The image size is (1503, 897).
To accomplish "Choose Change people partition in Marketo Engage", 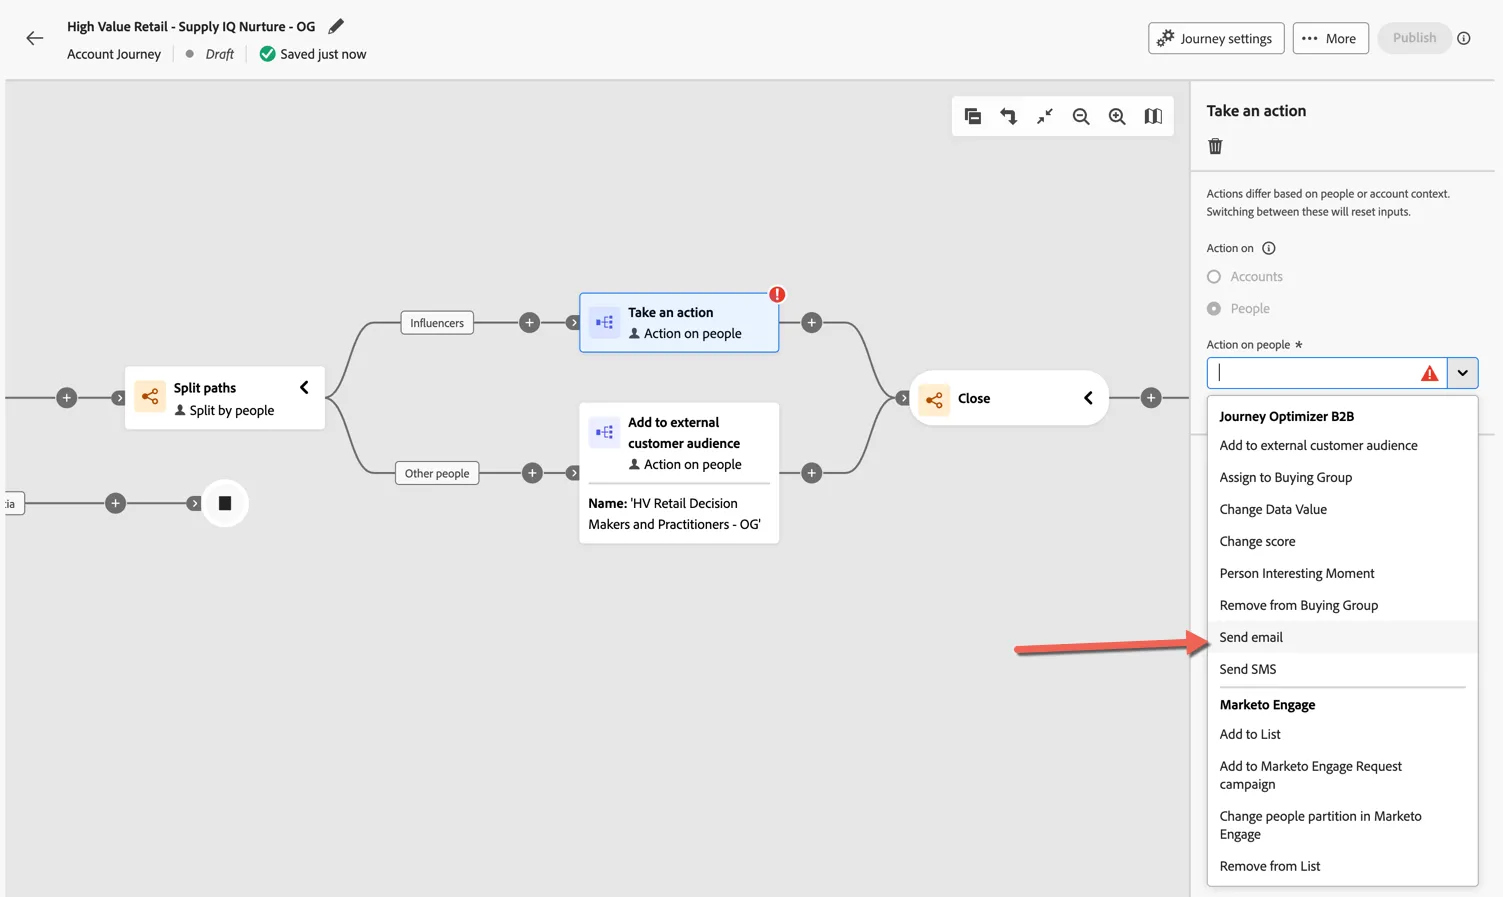I will coord(1342,825).
